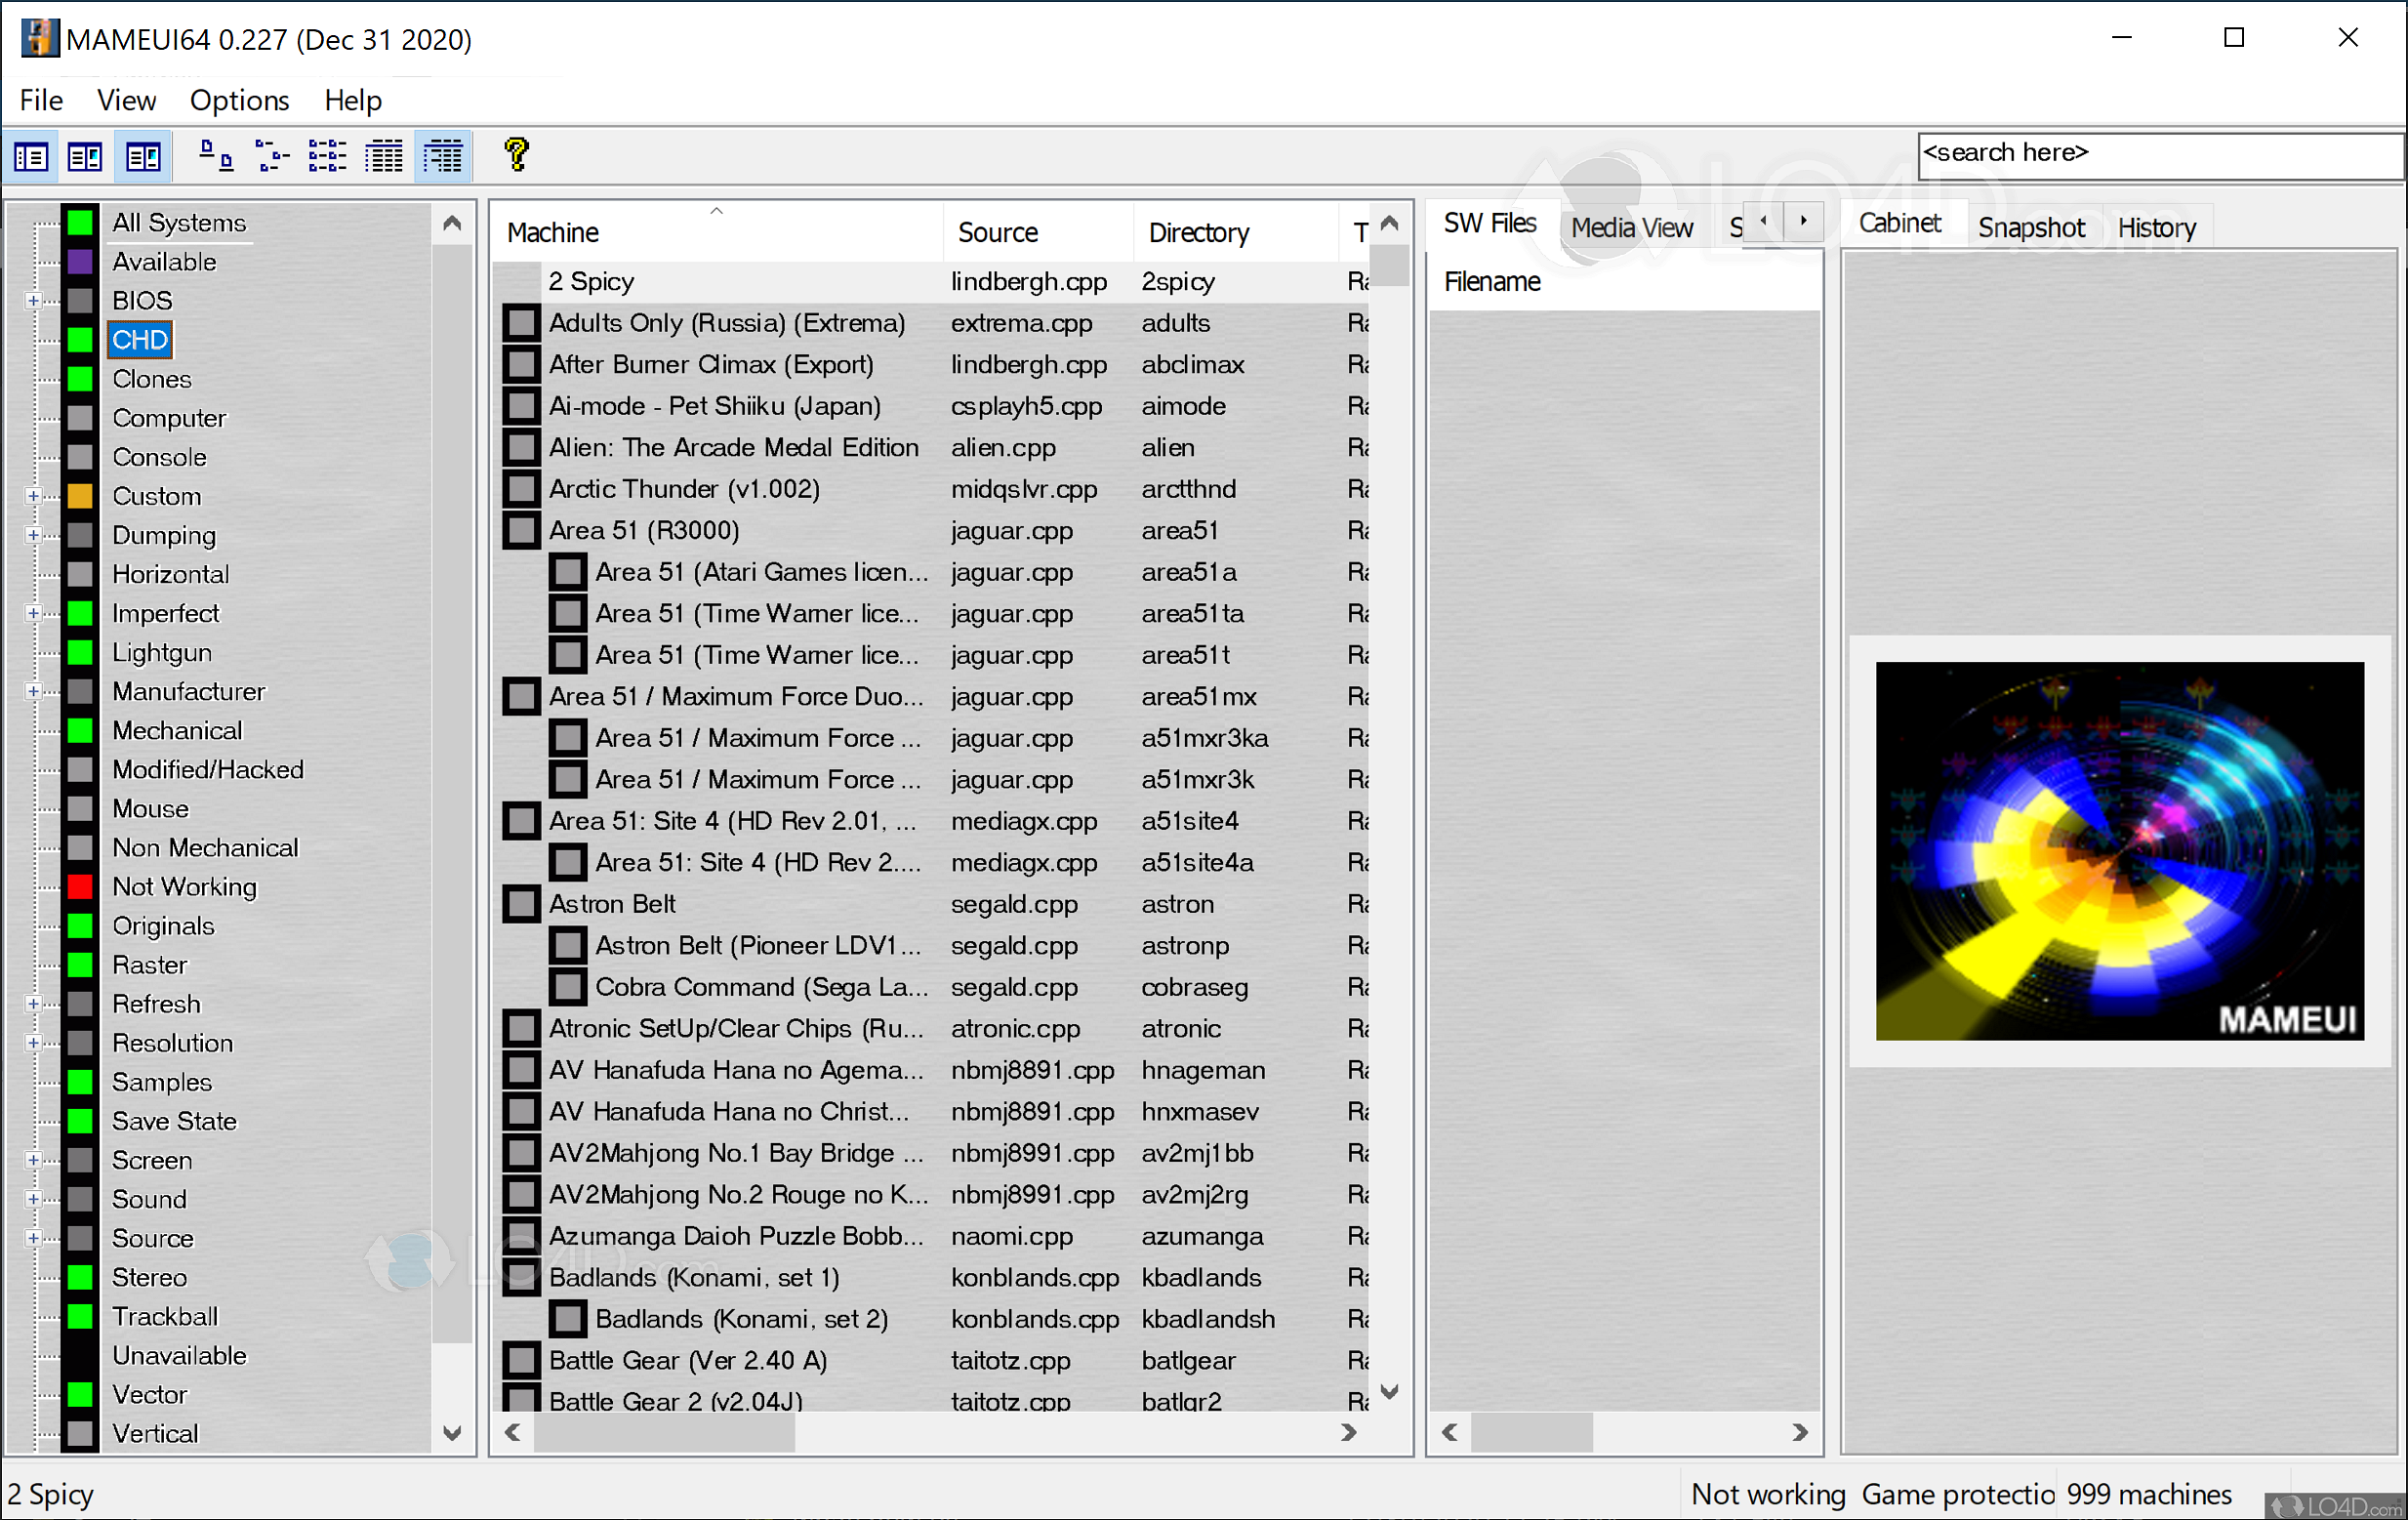Click the box beside Arctic Thunder (v1.002)
This screenshot has width=2408, height=1520.
(x=521, y=489)
